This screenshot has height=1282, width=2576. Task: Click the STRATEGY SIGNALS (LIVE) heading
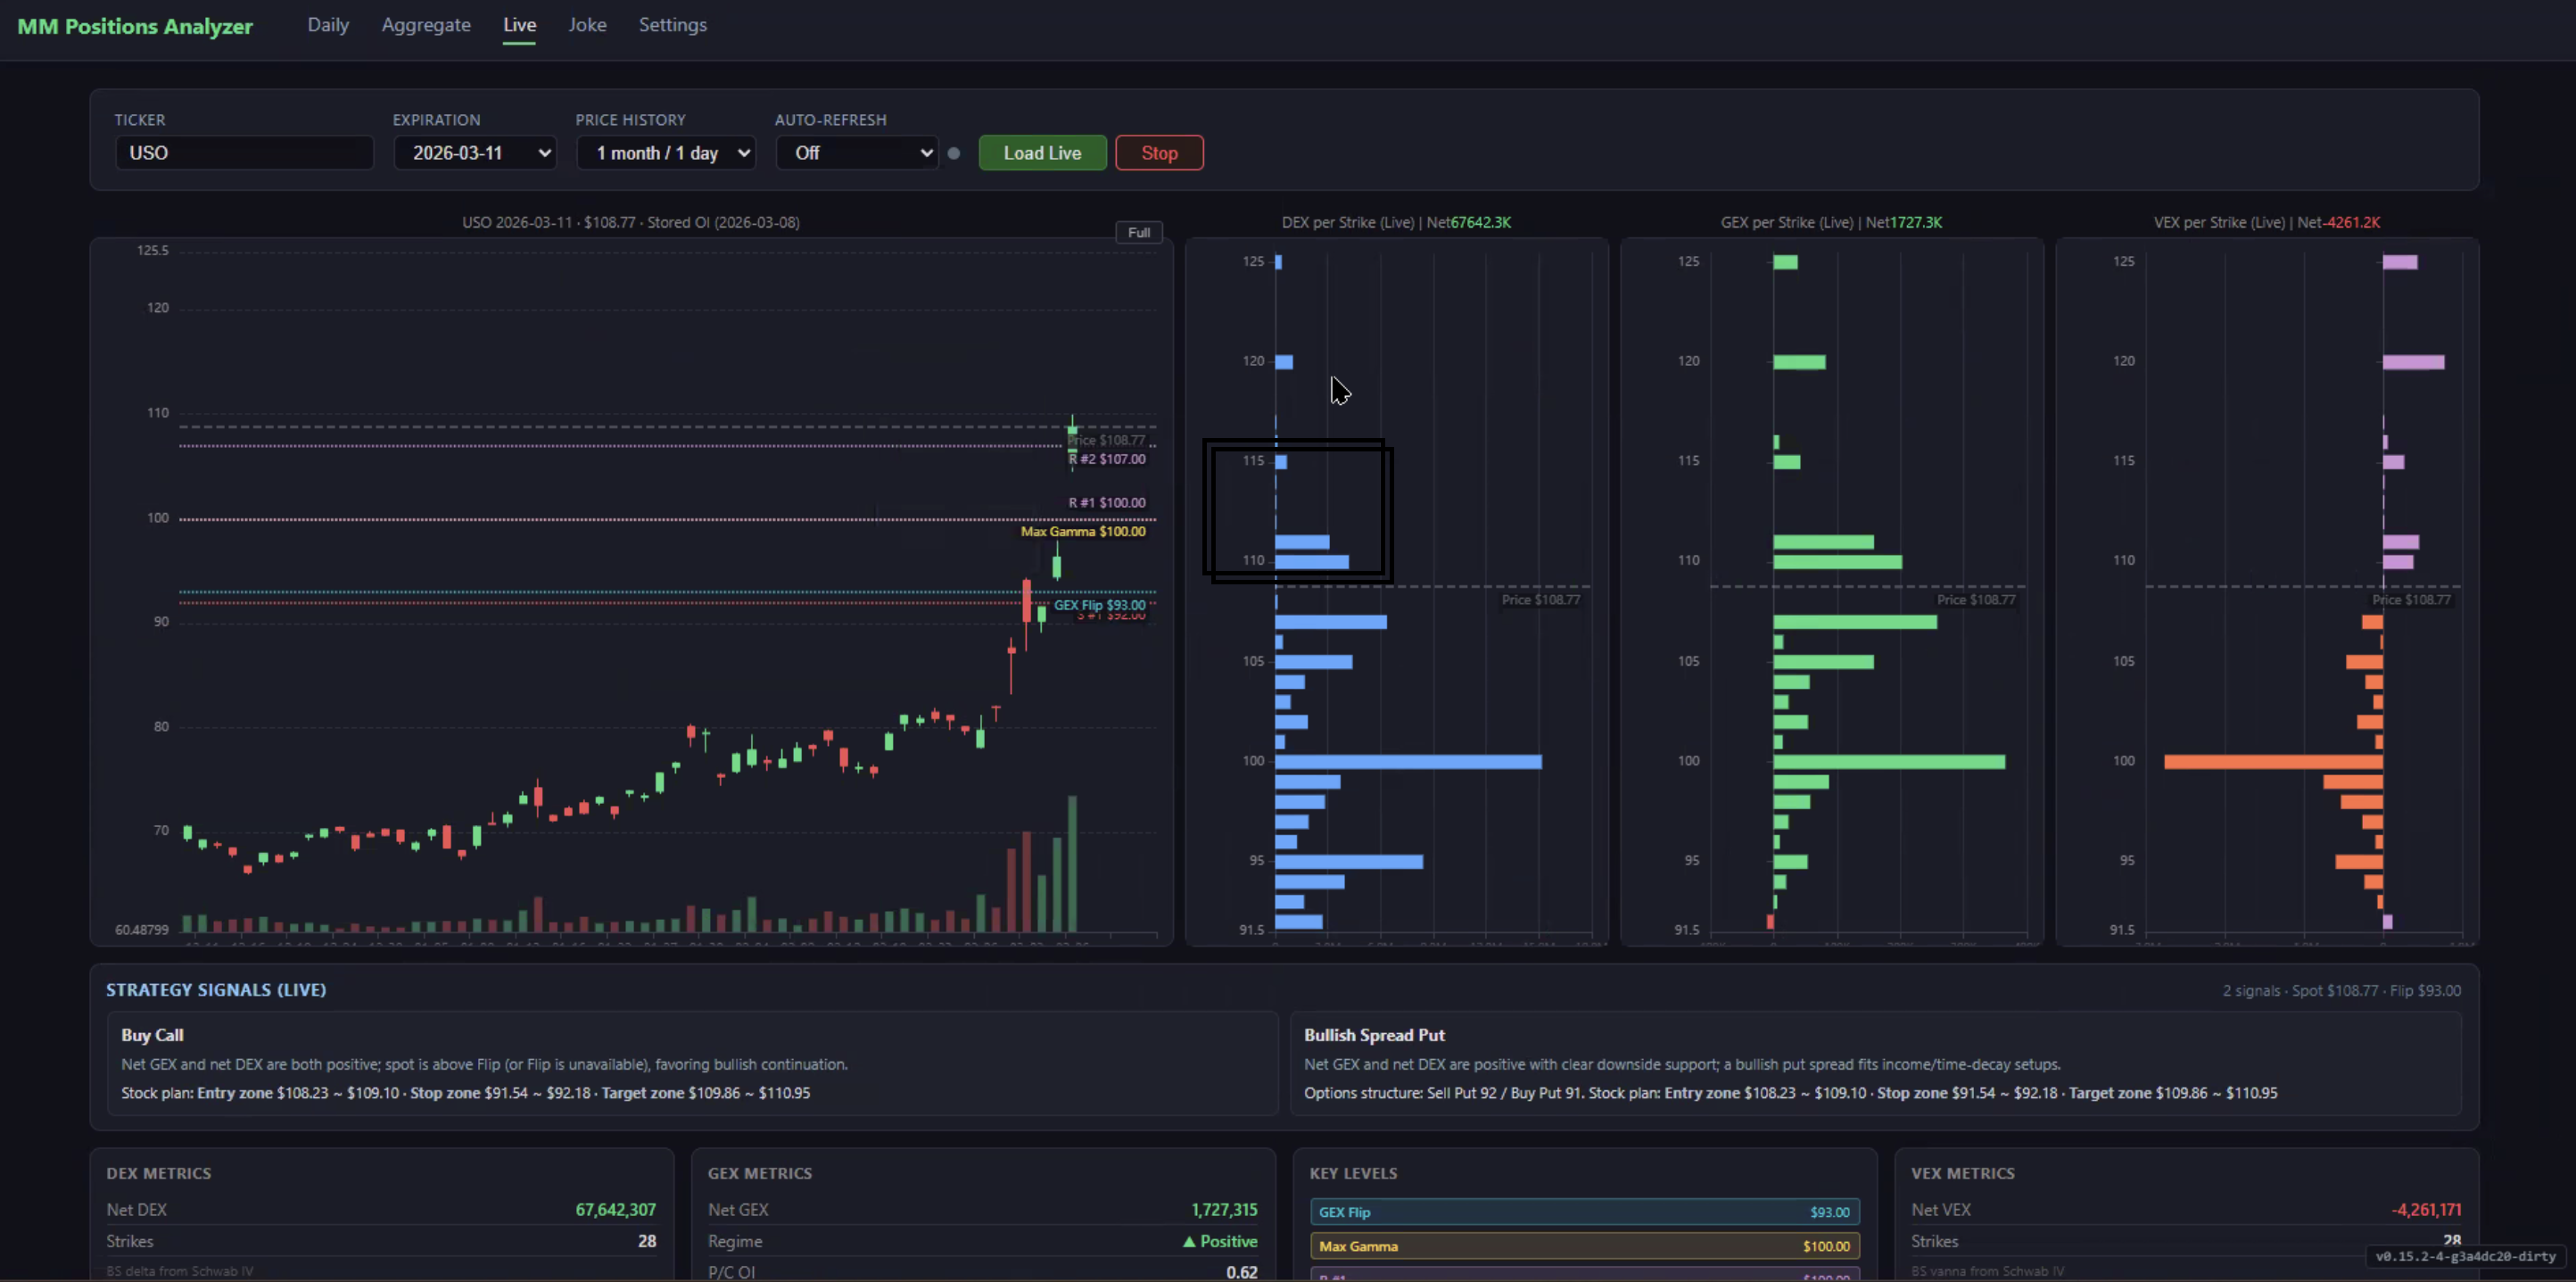point(216,990)
